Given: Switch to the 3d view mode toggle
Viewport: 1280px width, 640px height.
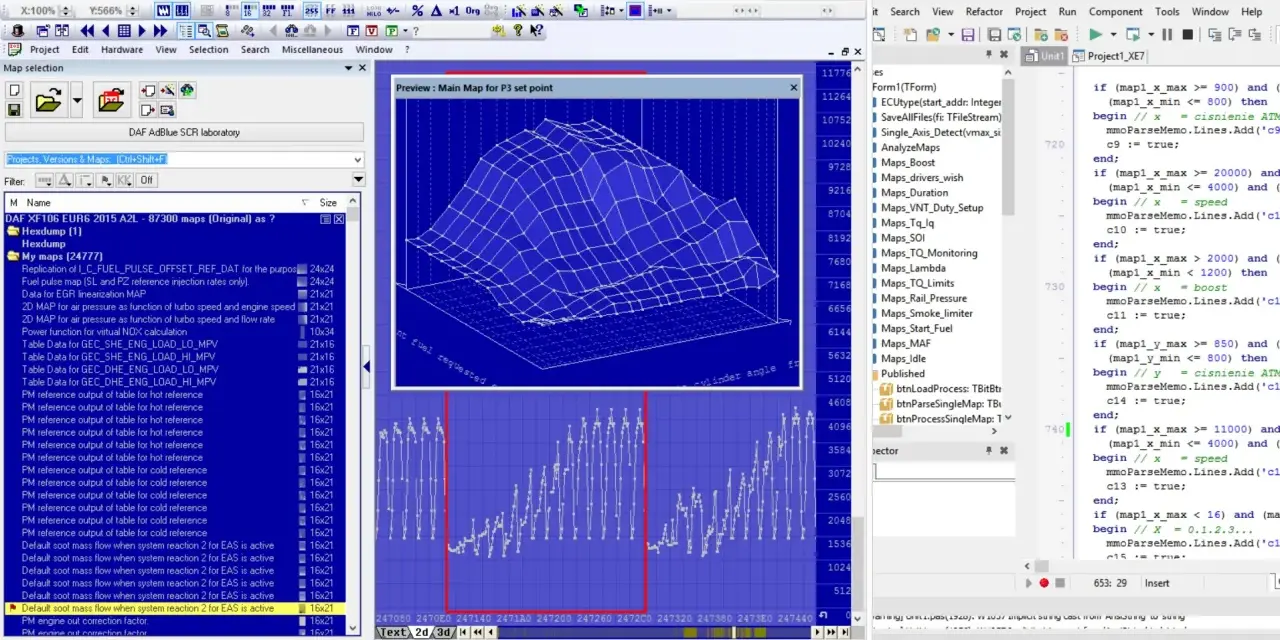Looking at the screenshot, I should click(x=441, y=632).
